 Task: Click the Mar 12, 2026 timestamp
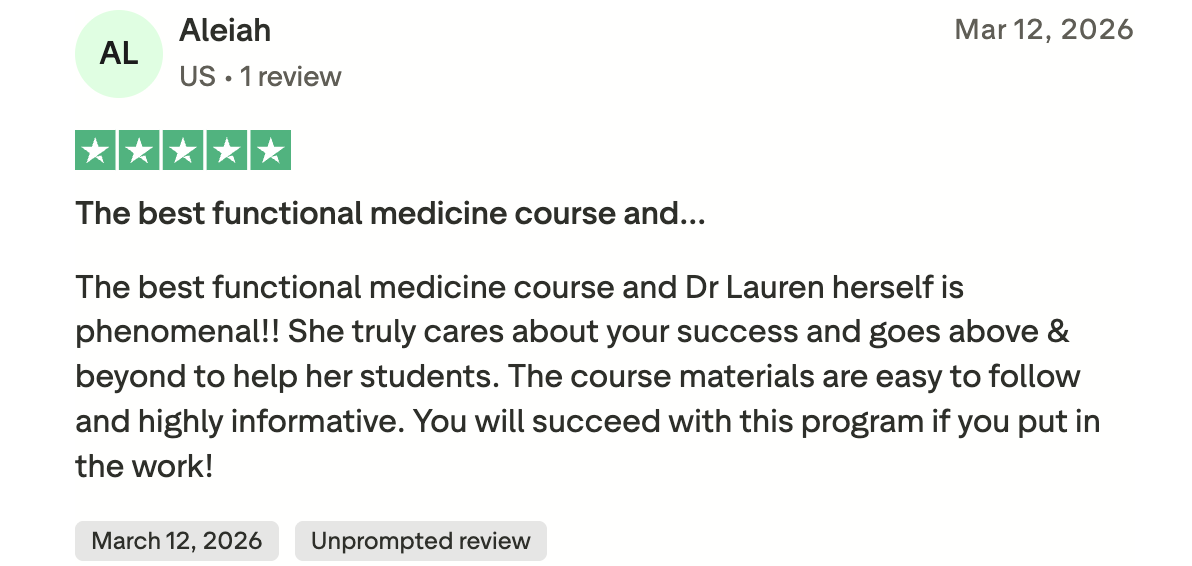click(x=1044, y=30)
